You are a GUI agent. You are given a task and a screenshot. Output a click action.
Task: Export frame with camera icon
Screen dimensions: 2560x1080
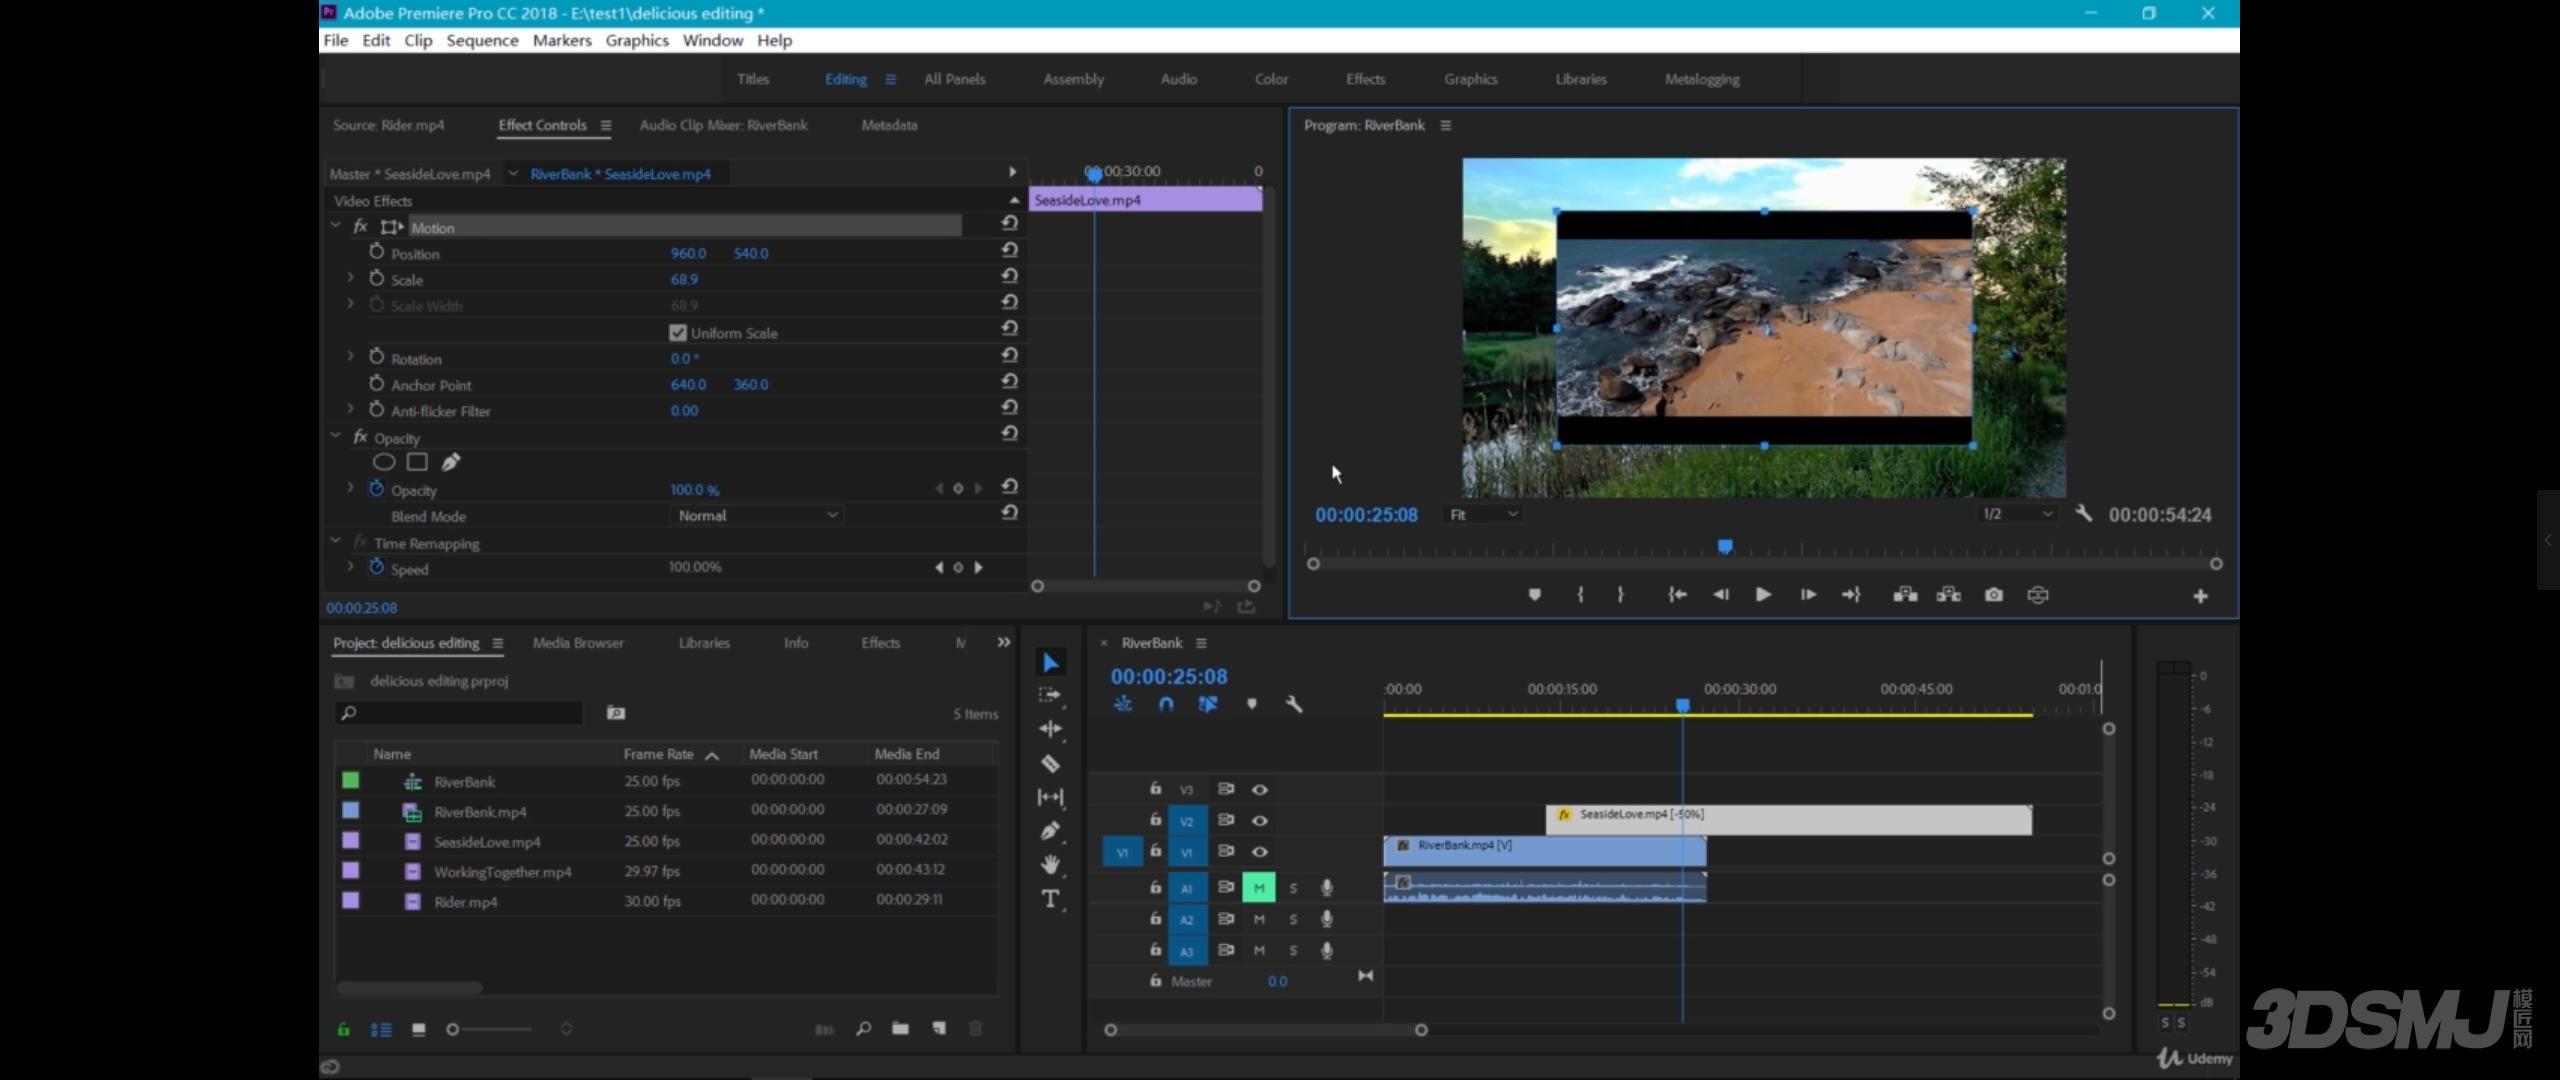coord(1994,595)
